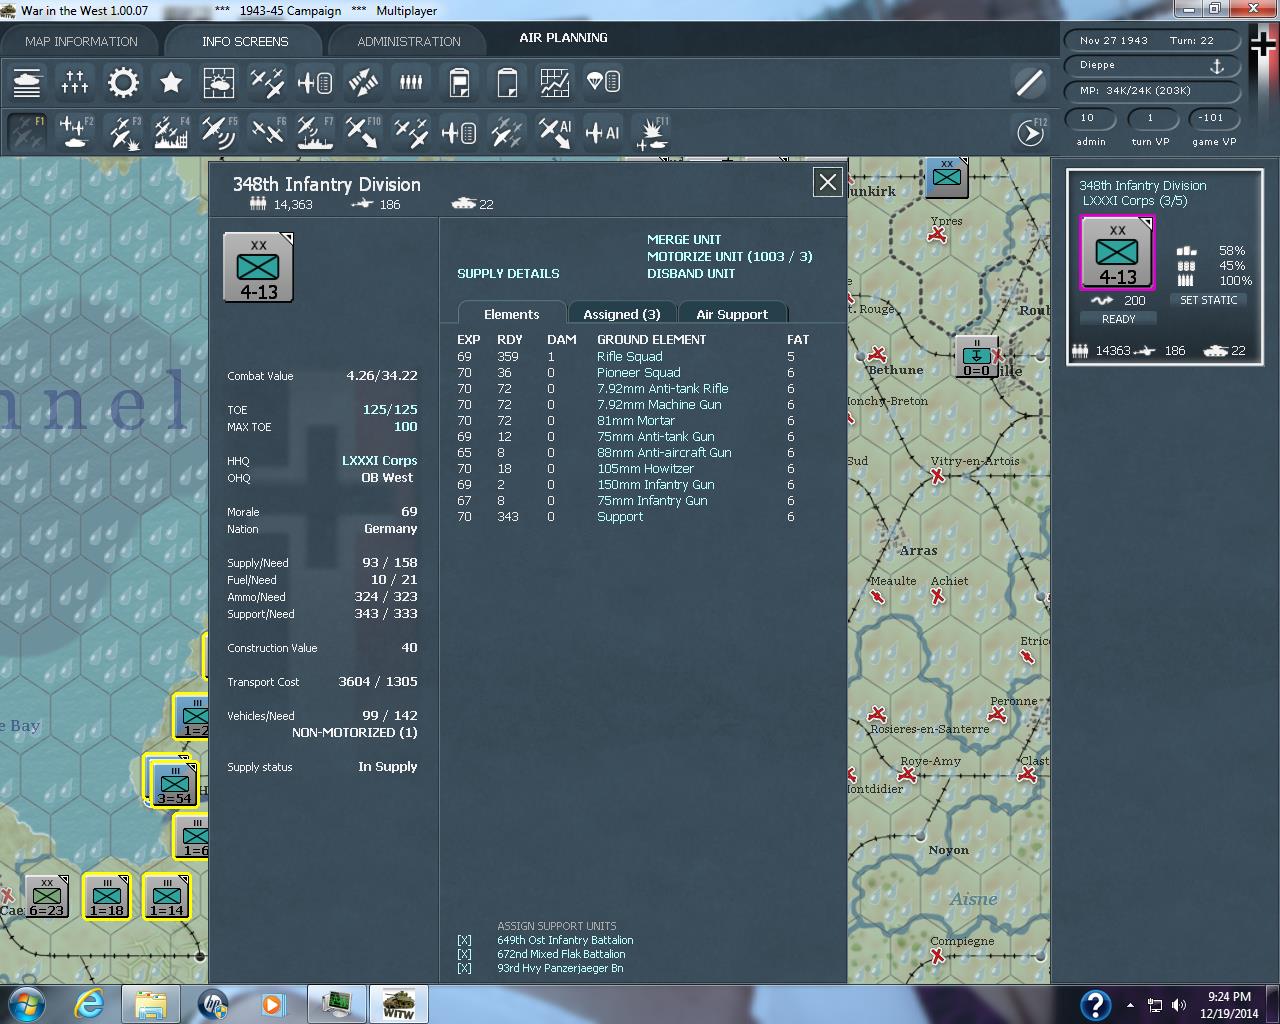Click the [X] next to 93rd Hvy Panzerjaeger Bn
Screen dimensions: 1280x1024
[464, 968]
